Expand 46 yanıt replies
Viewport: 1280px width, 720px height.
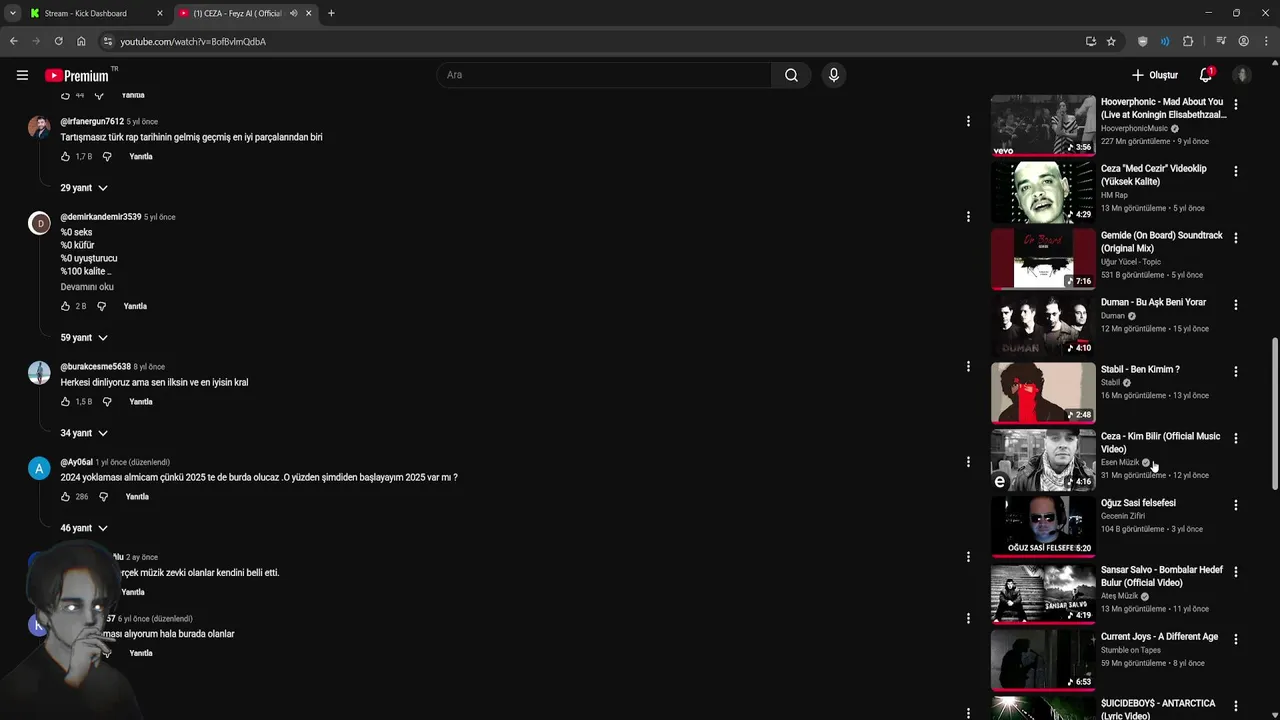pyautogui.click(x=84, y=528)
